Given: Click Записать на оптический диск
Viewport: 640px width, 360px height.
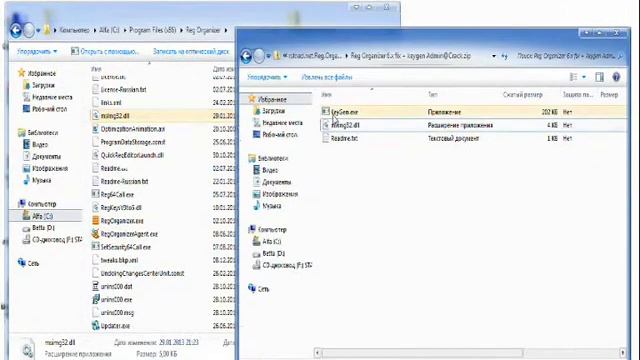Looking at the screenshot, I should pos(191,51).
